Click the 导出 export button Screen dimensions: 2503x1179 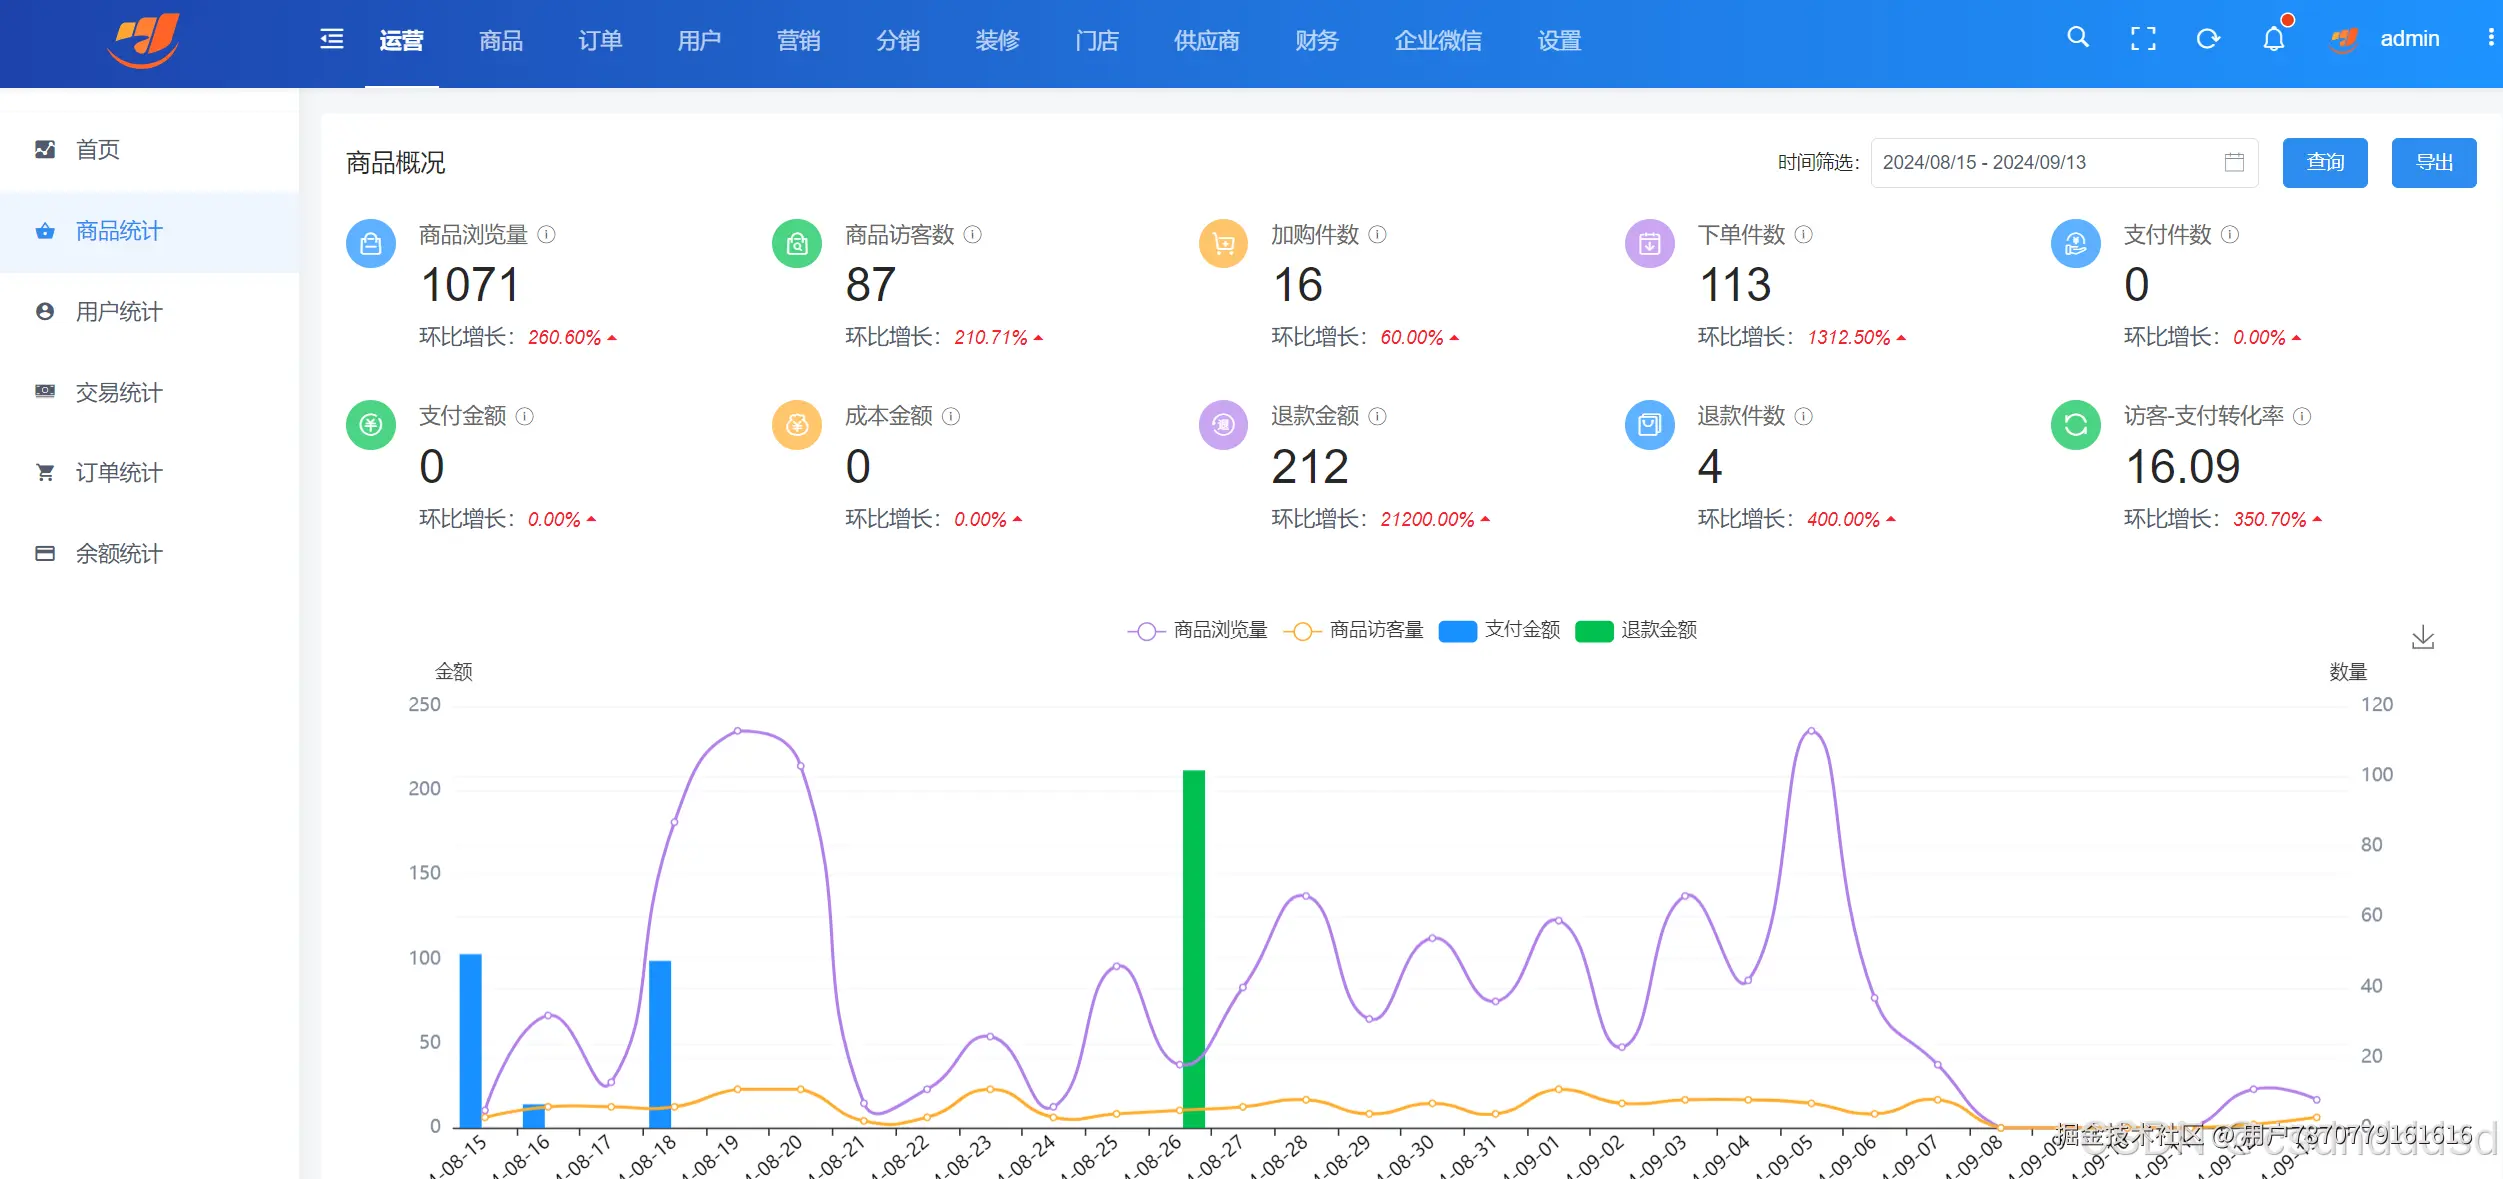(x=2433, y=162)
